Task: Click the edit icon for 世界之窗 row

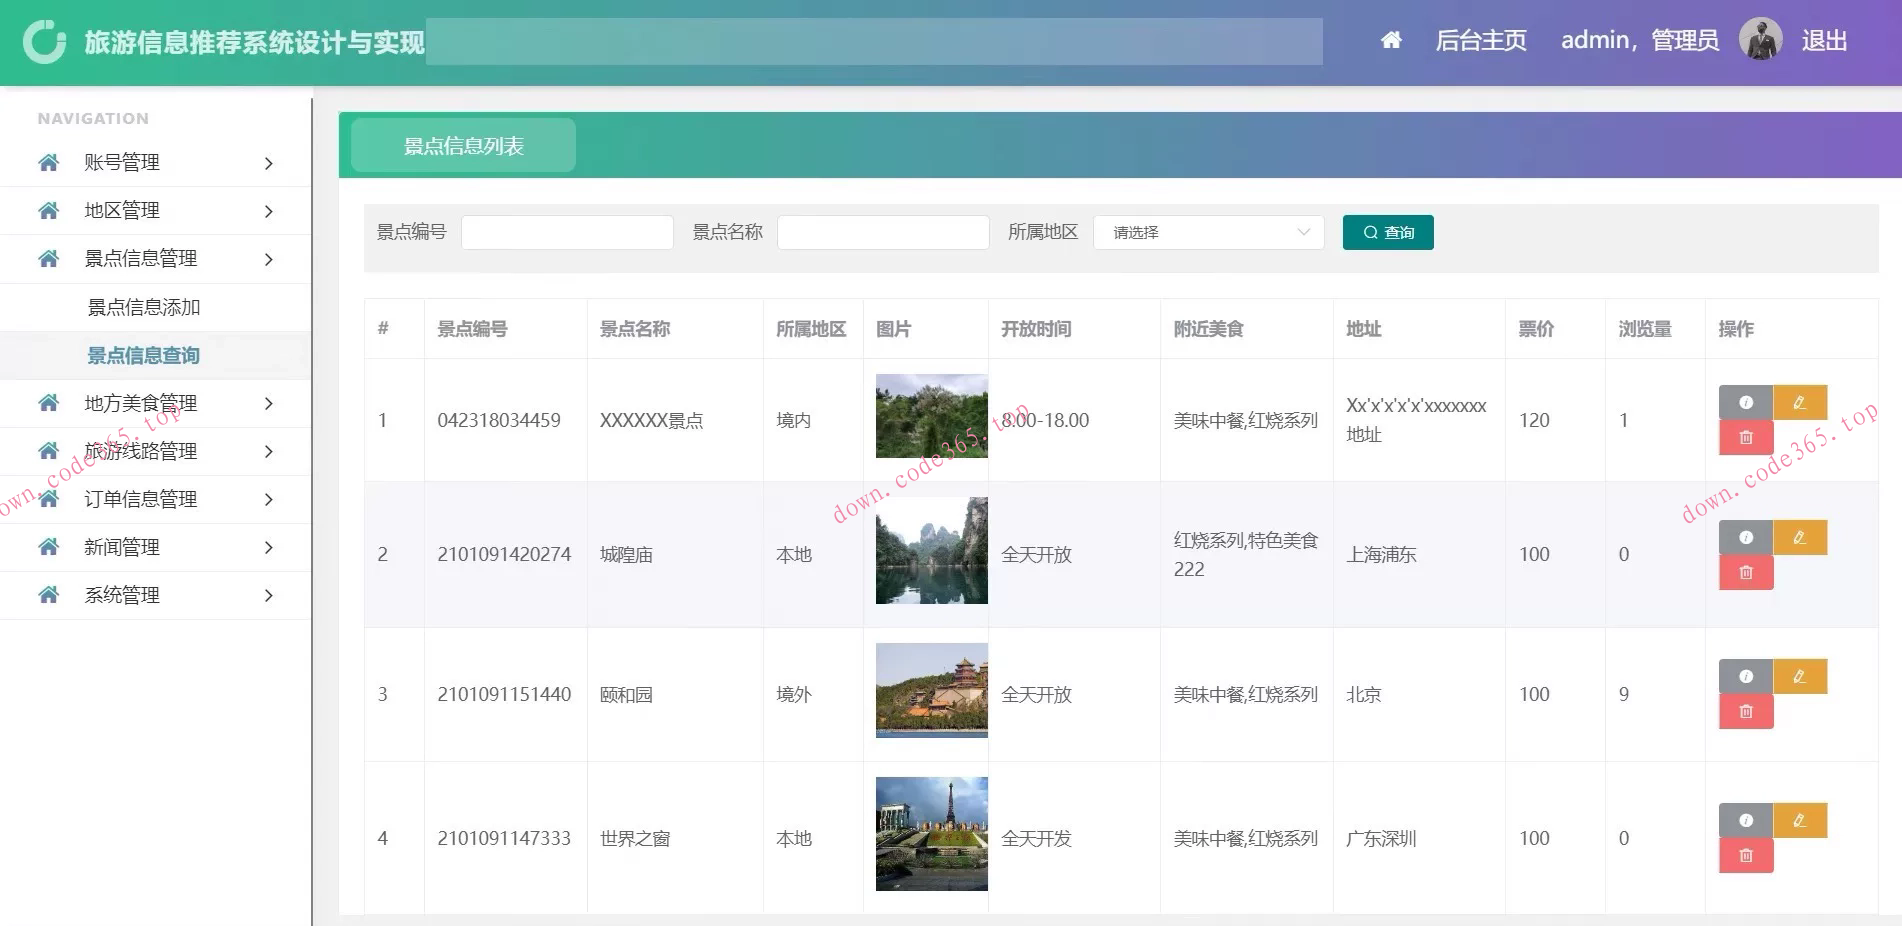Action: click(1800, 820)
